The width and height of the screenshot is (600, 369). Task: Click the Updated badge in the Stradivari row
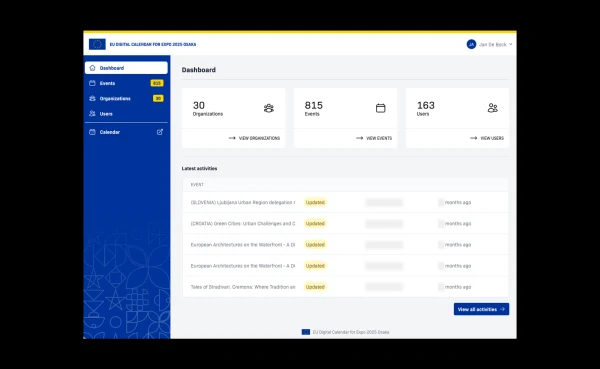coord(315,287)
